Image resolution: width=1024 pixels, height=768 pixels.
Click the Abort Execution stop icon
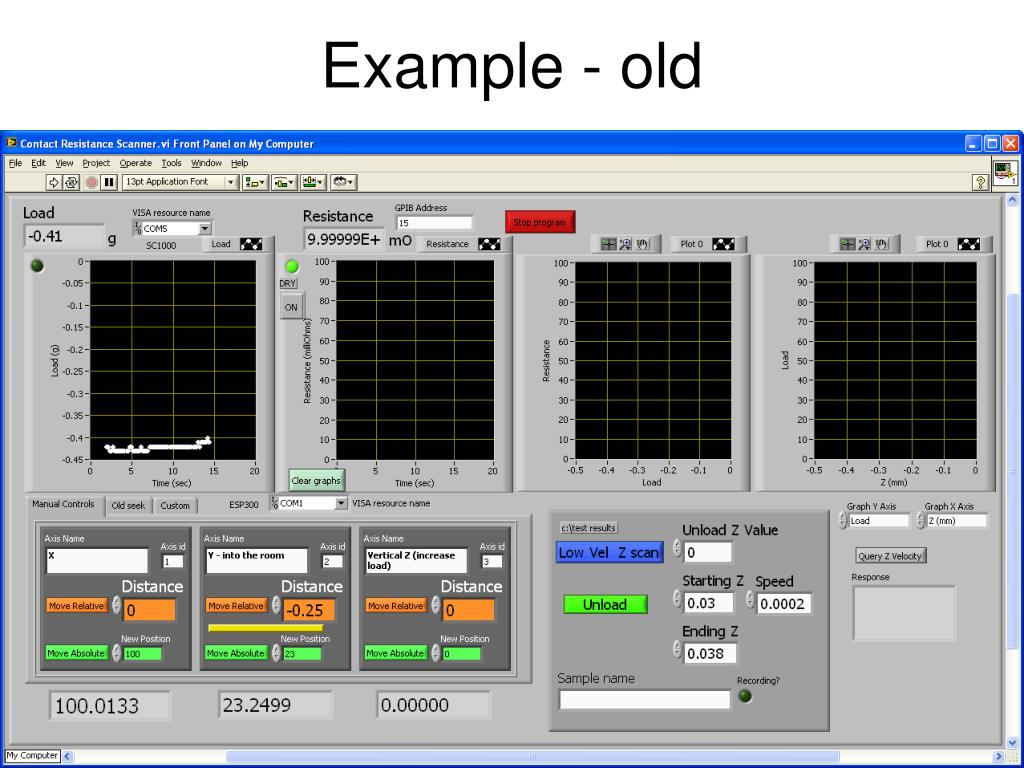coord(92,182)
